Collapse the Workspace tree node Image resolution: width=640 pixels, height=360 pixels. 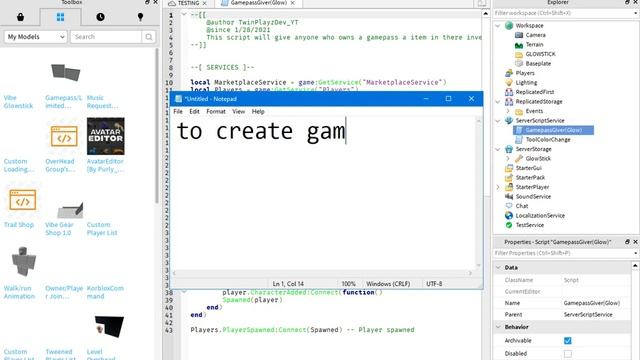498,26
